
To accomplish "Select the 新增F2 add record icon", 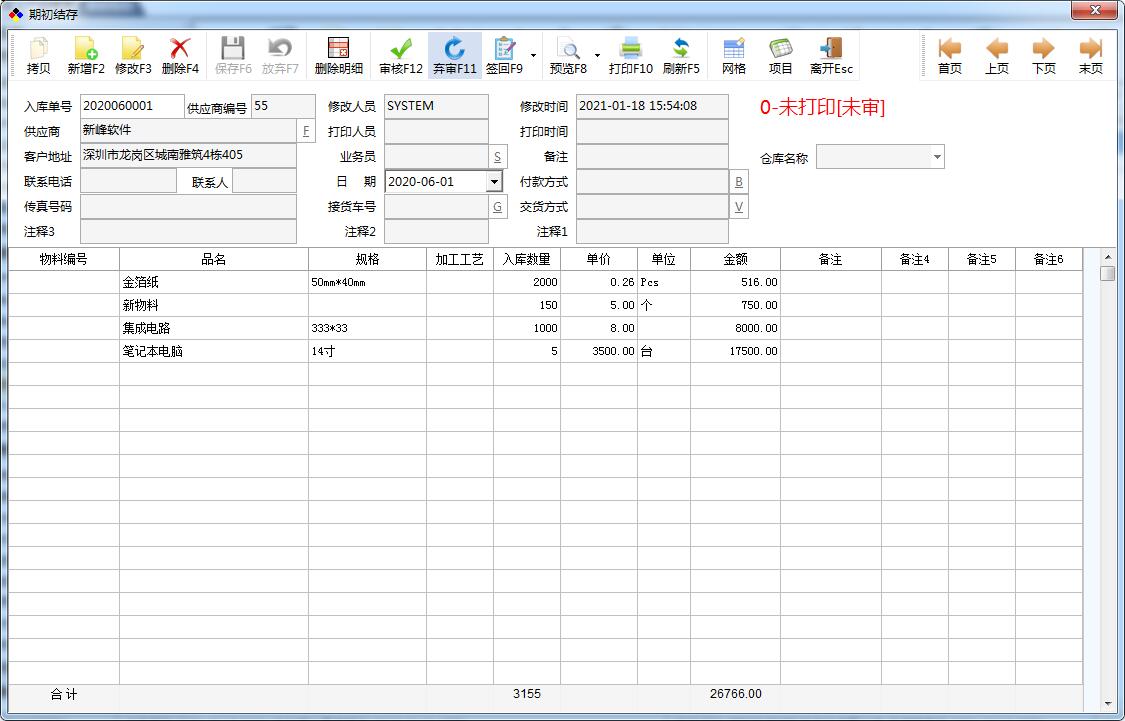I will pyautogui.click(x=85, y=55).
